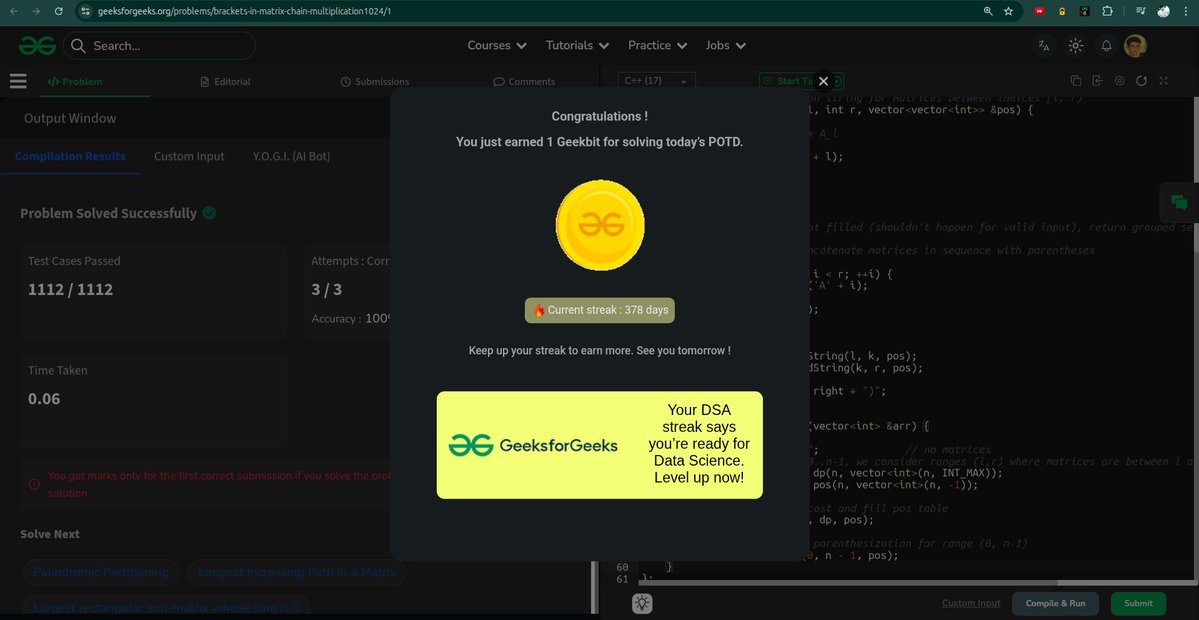Image resolution: width=1199 pixels, height=620 pixels.
Task: Open the hamburger menu beside Problem tab
Action: [18, 81]
